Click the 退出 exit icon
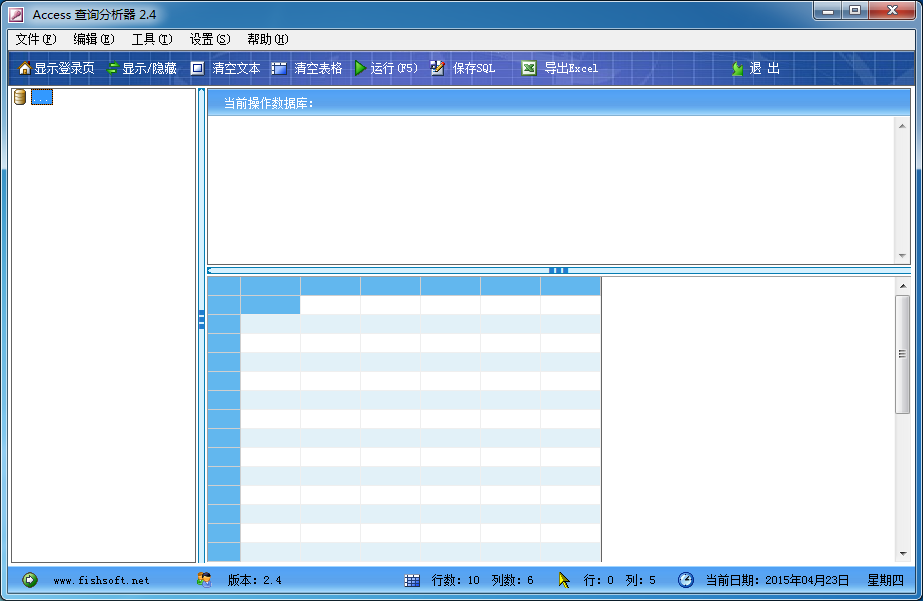Viewport: 923px width, 601px height. coord(737,69)
